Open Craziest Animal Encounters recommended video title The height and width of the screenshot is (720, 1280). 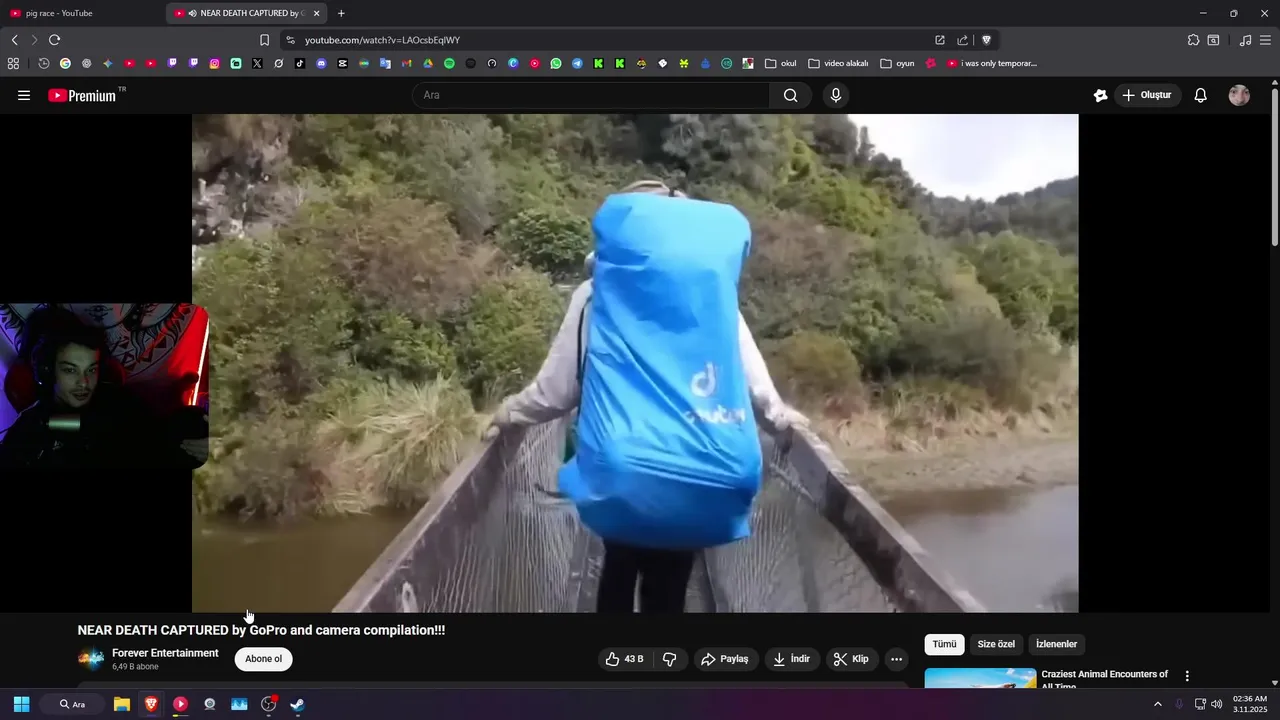(x=1105, y=680)
